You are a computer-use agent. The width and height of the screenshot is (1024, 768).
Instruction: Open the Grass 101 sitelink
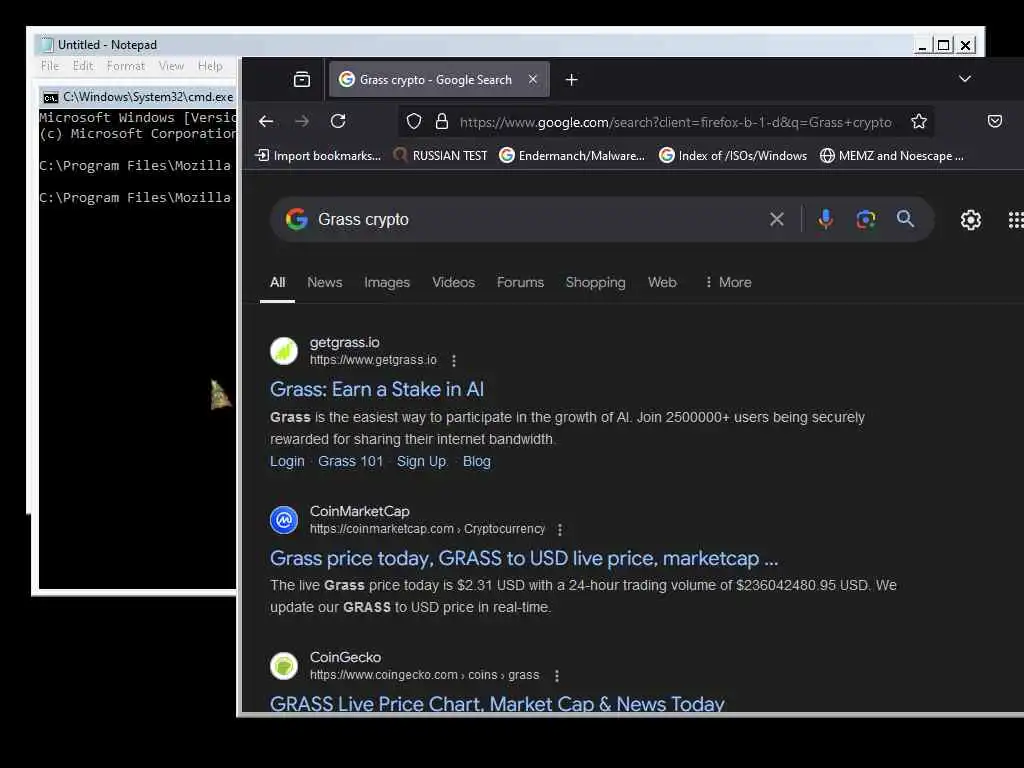coord(351,461)
